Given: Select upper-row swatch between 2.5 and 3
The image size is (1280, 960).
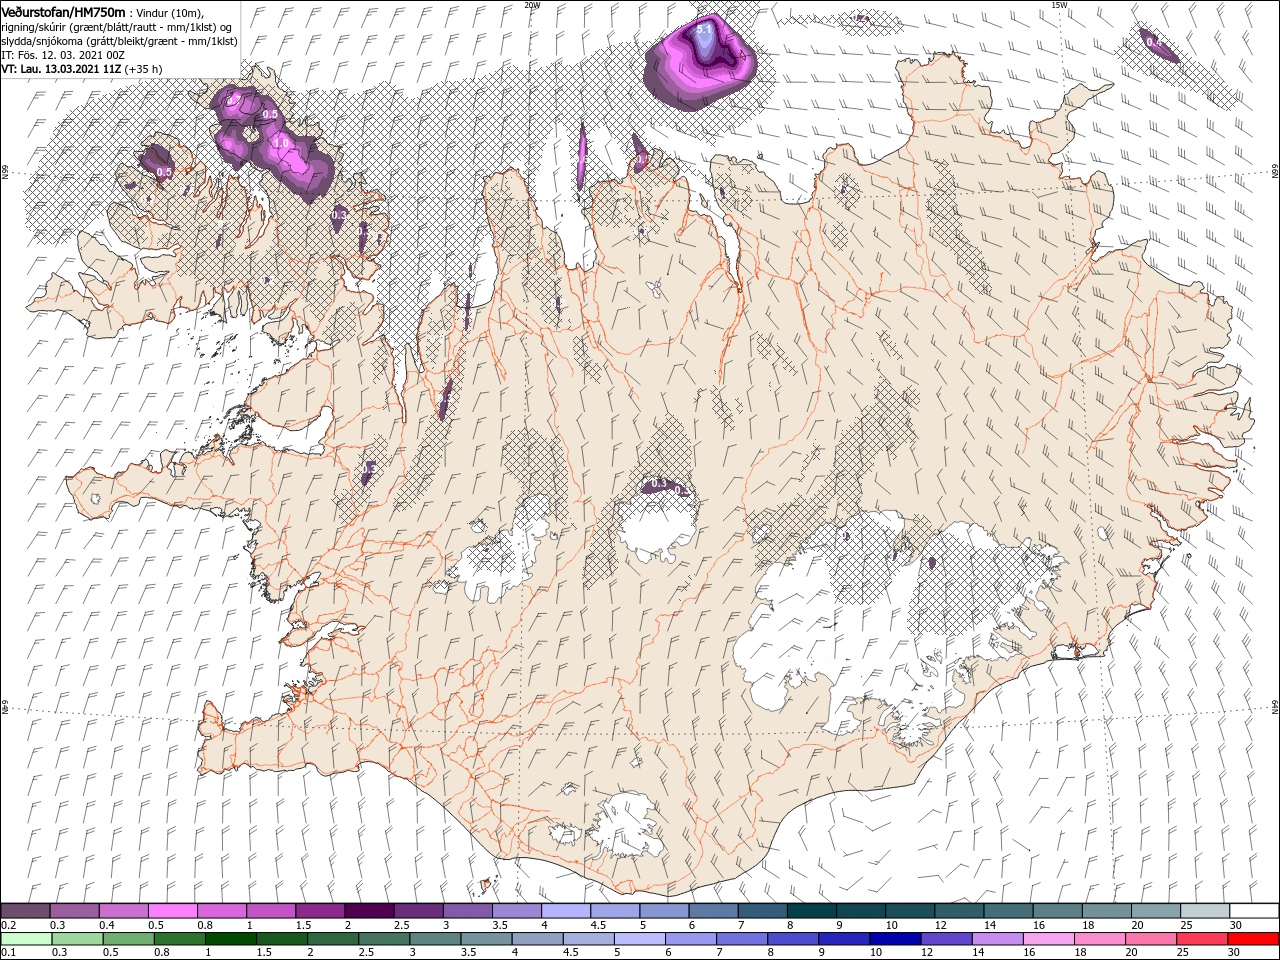Looking at the screenshot, I should pos(418,911).
